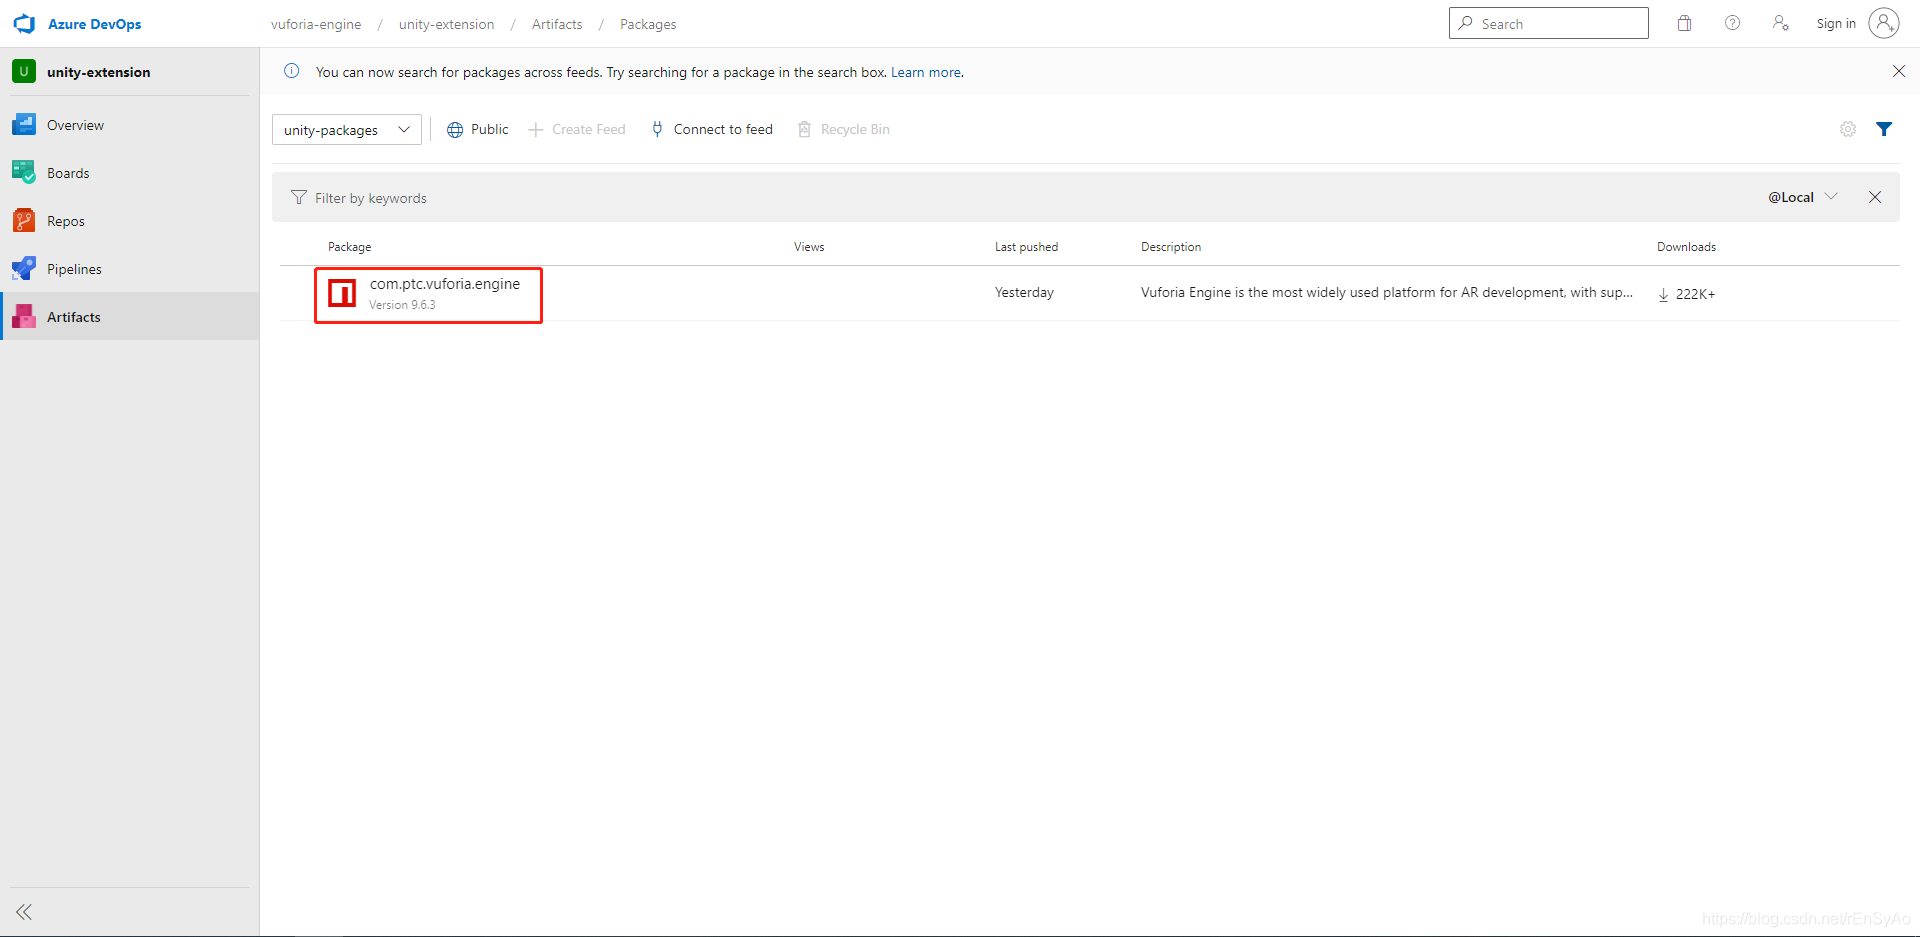This screenshot has height=937, width=1920.
Task: Open the unity-packages feed dropdown
Action: [x=347, y=129]
